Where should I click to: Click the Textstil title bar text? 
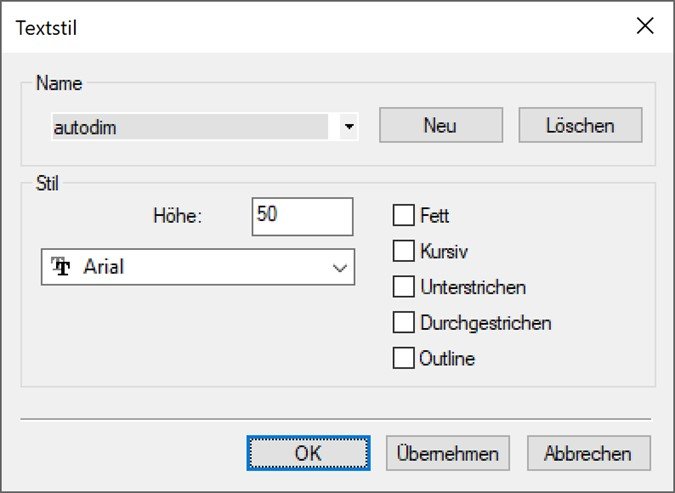pyautogui.click(x=48, y=27)
